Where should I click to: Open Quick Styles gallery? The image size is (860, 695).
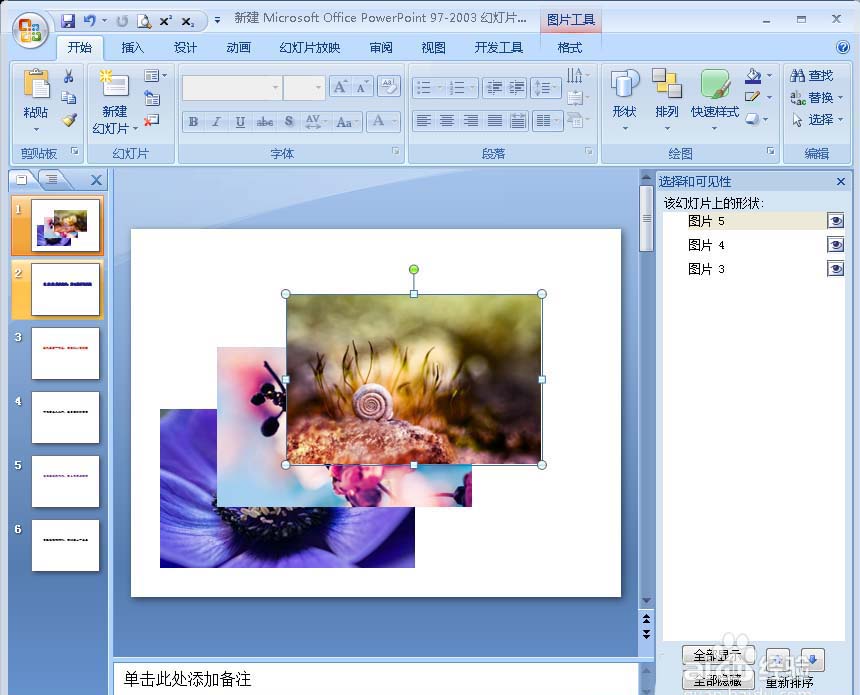[x=715, y=100]
